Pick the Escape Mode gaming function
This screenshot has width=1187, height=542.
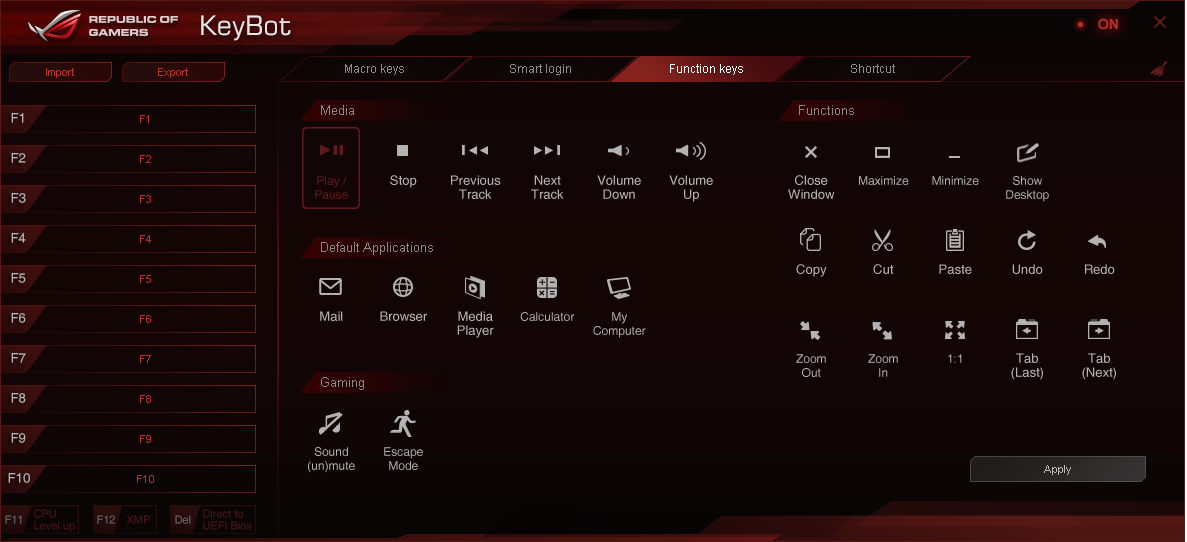tap(403, 441)
